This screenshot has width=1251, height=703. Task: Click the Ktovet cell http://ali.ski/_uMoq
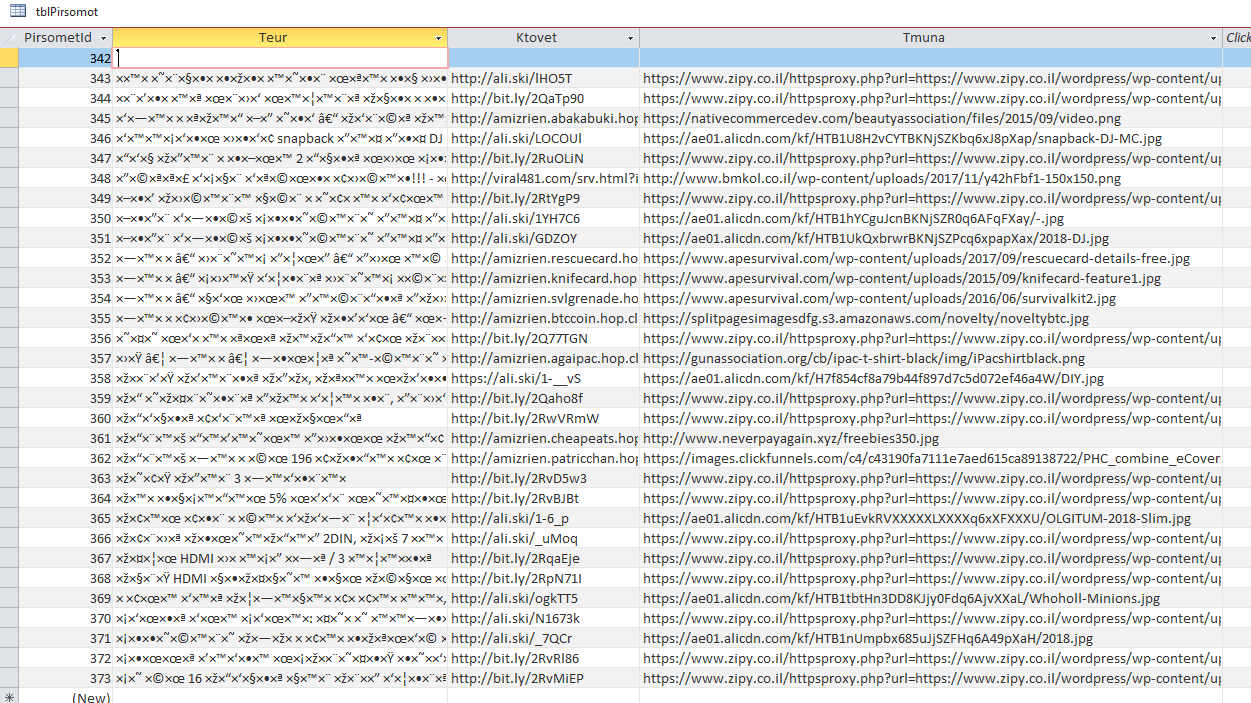pos(544,538)
